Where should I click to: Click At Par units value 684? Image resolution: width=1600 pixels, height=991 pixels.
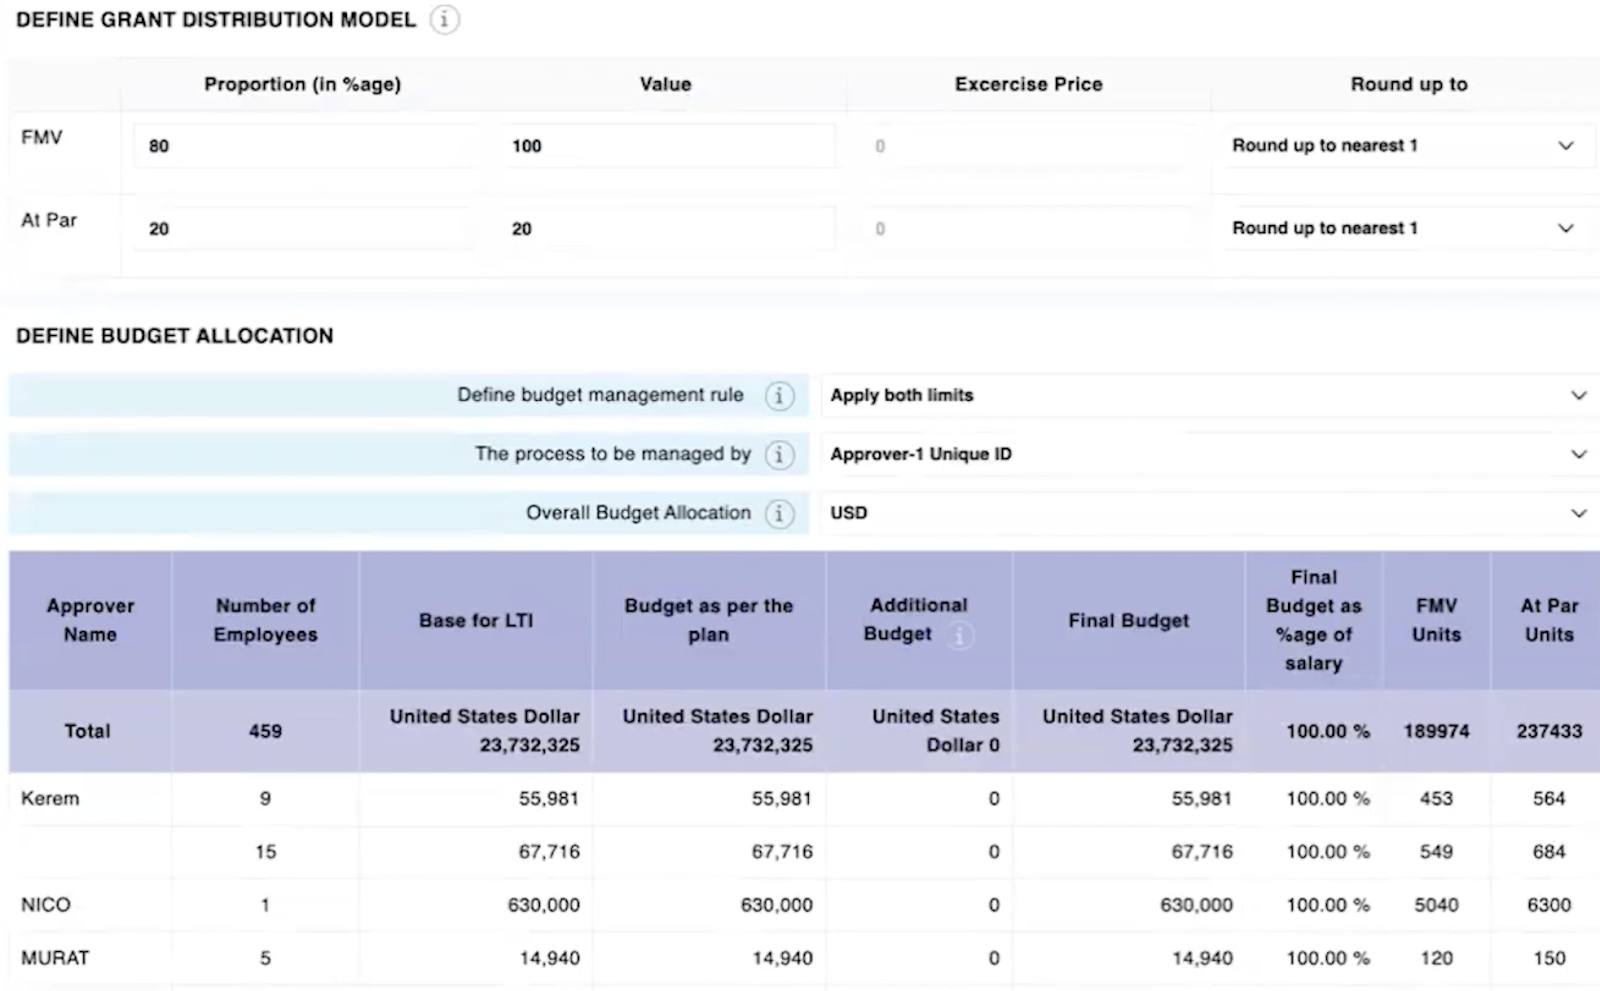click(1549, 852)
